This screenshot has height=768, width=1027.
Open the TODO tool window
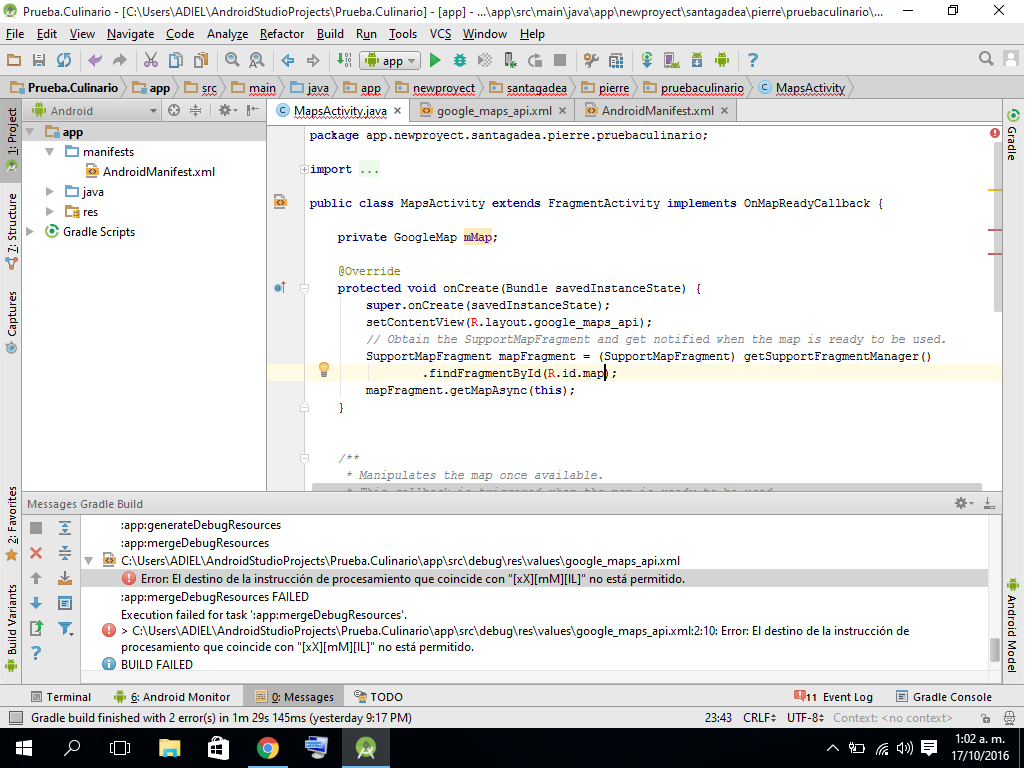coord(379,697)
